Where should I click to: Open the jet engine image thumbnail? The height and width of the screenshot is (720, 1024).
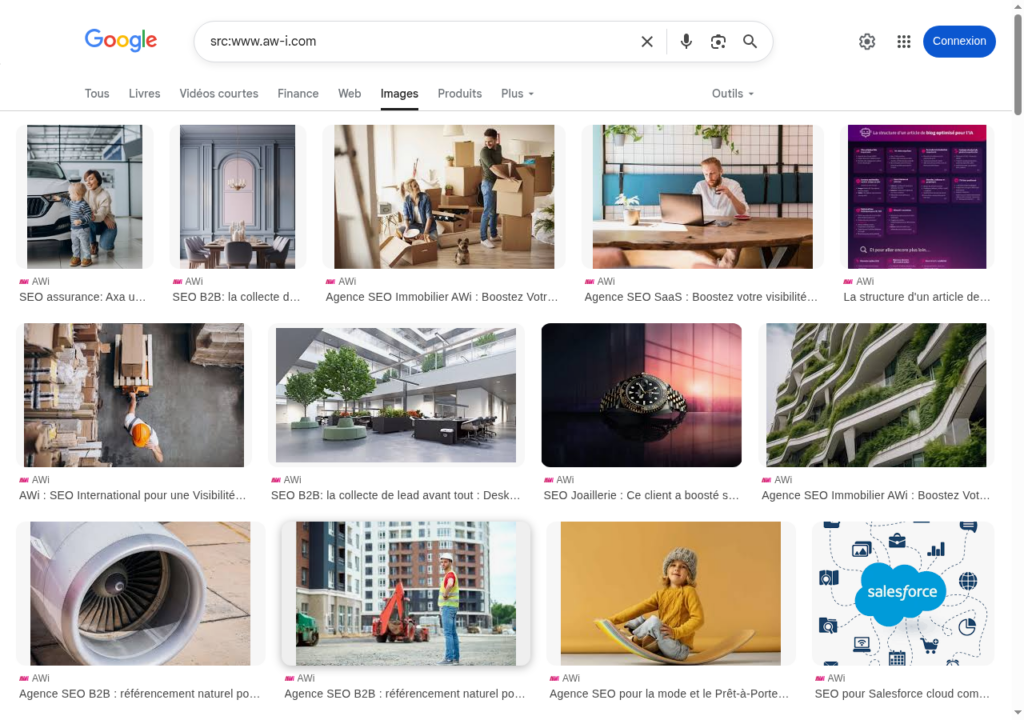coord(140,593)
